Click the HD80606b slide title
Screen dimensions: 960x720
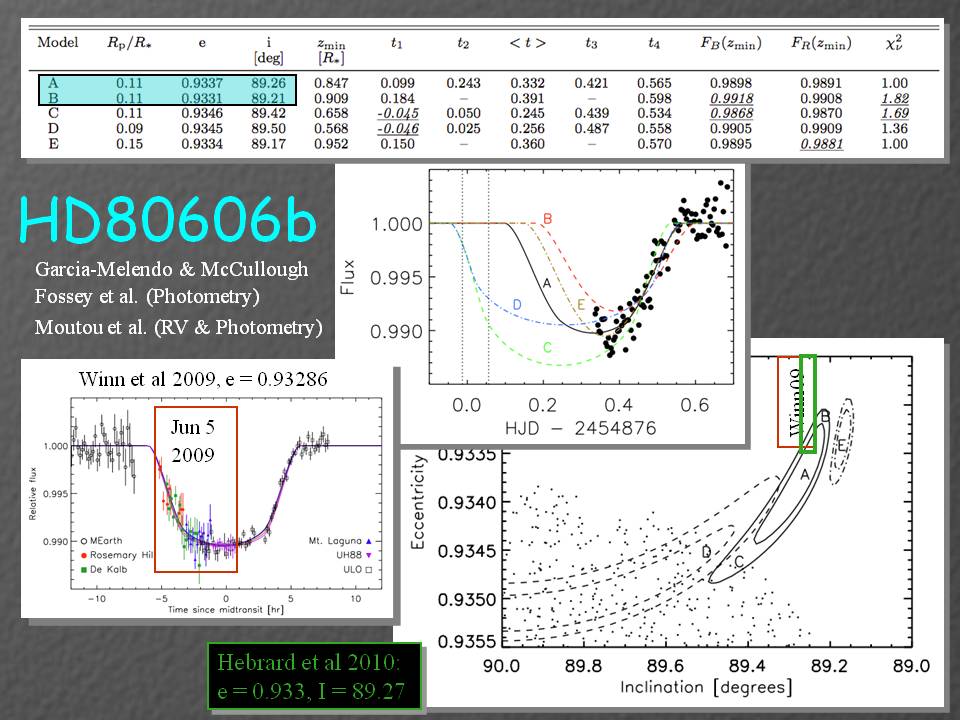tap(166, 222)
